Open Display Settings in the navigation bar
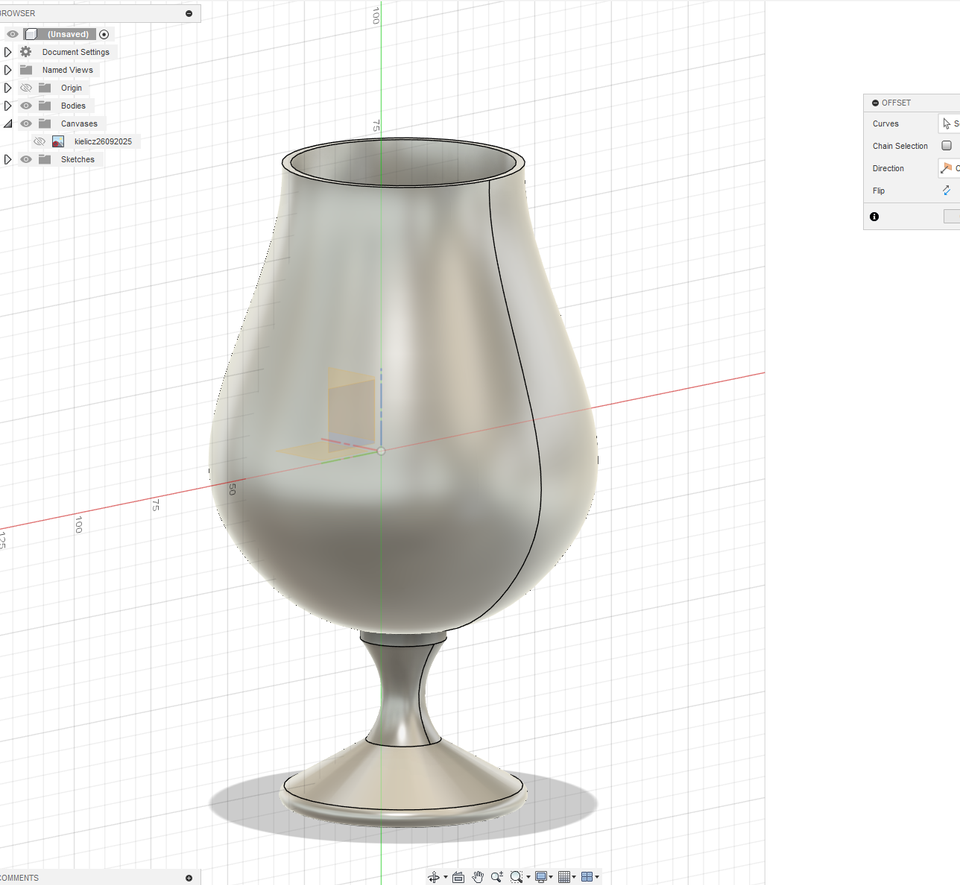The image size is (960, 885). (541, 877)
